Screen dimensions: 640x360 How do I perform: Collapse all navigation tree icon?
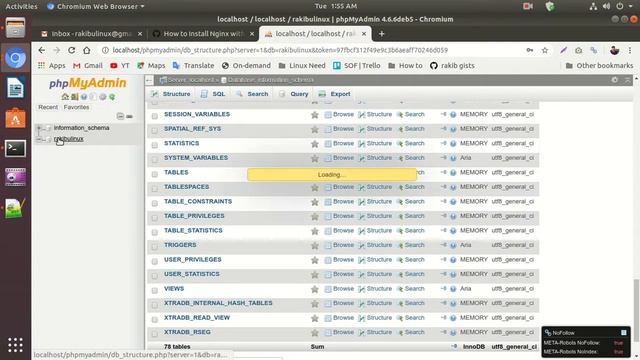120,116
